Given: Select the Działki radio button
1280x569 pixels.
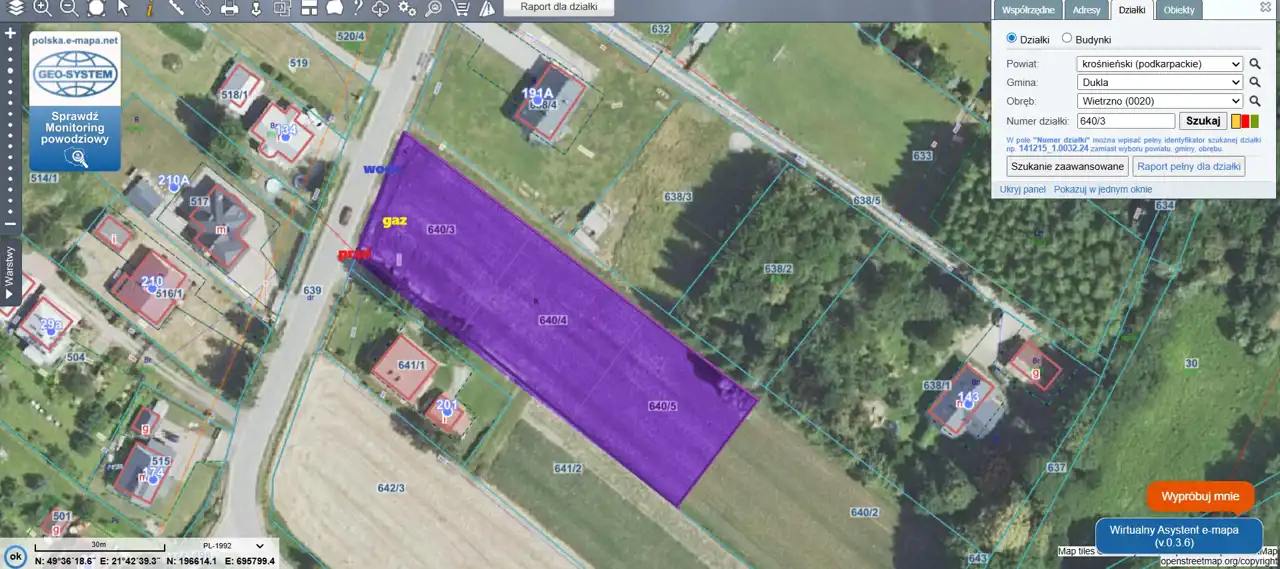Looking at the screenshot, I should click(1011, 39).
